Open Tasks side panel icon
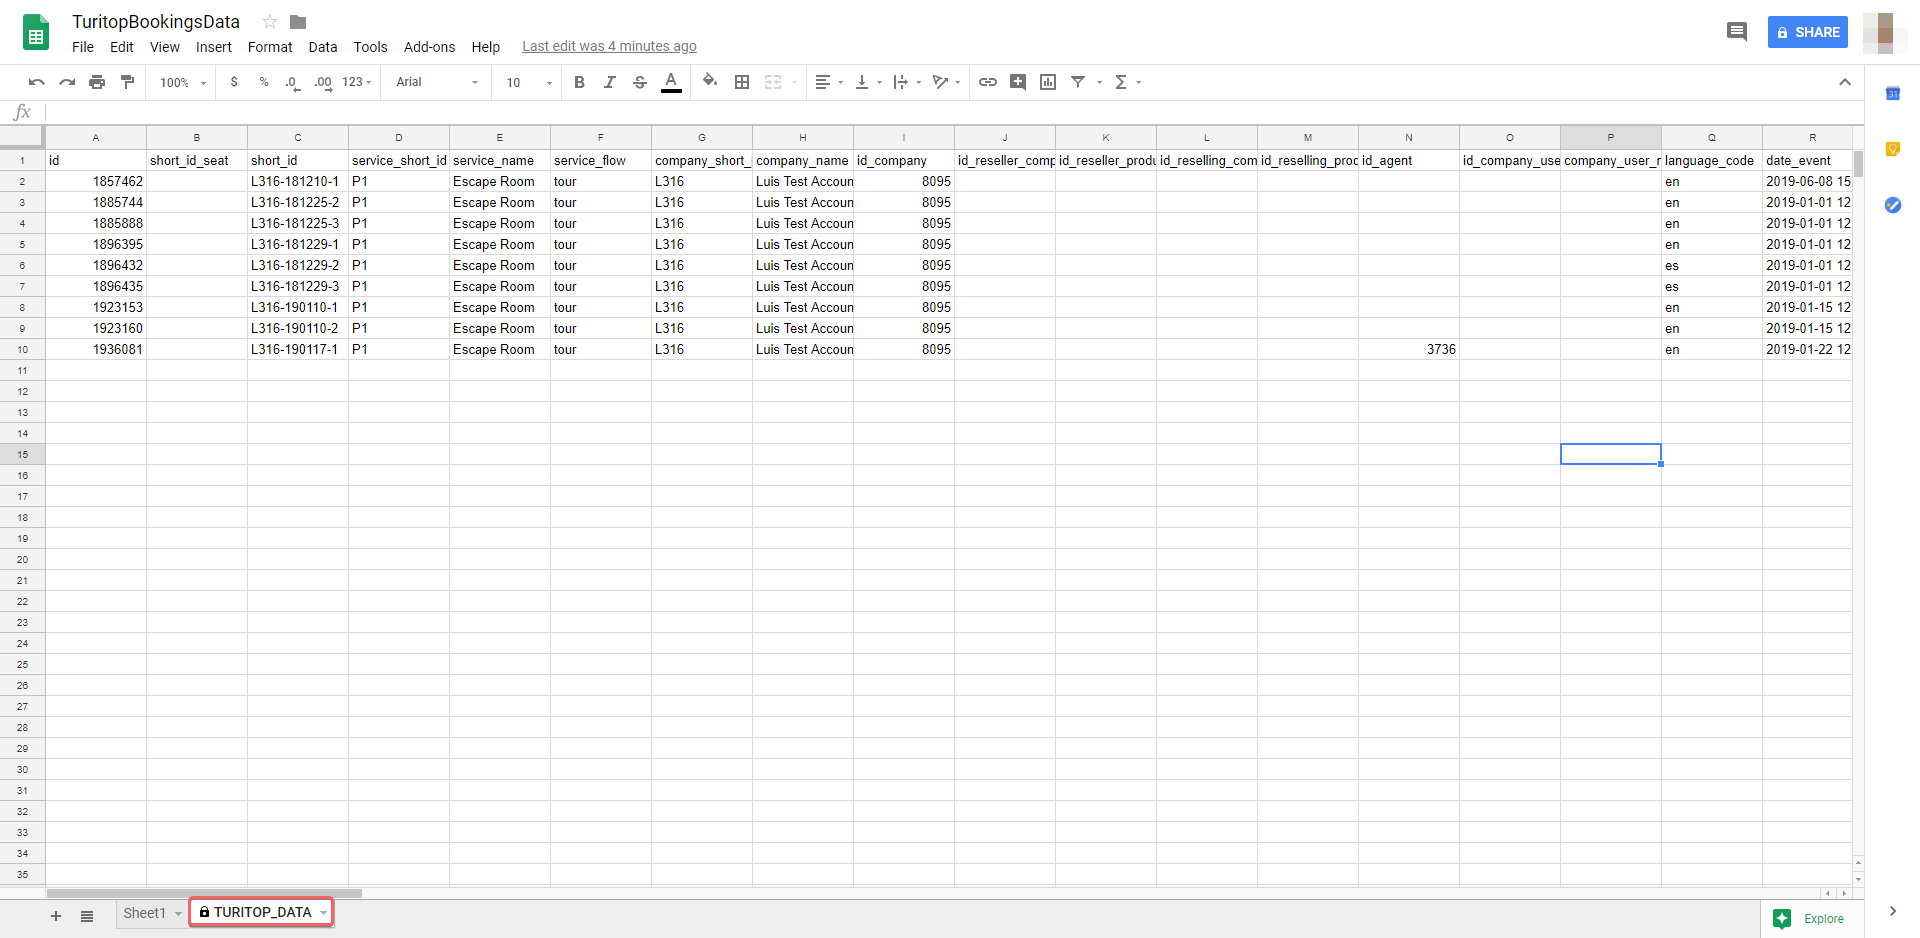 click(x=1893, y=205)
